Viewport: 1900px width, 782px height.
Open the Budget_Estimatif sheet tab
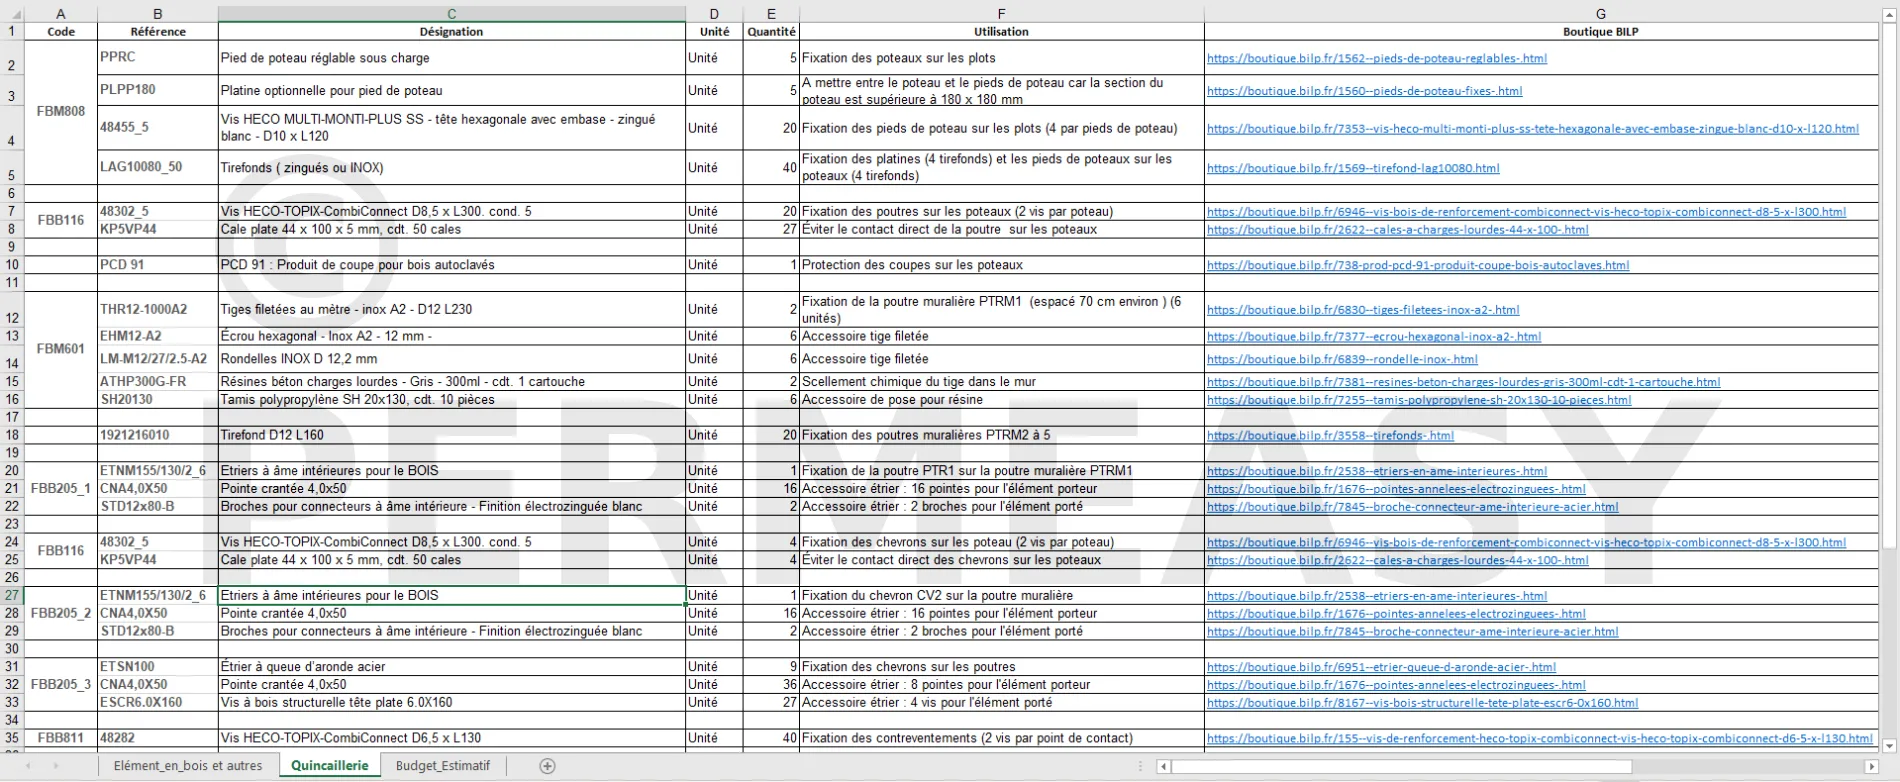[x=443, y=766]
